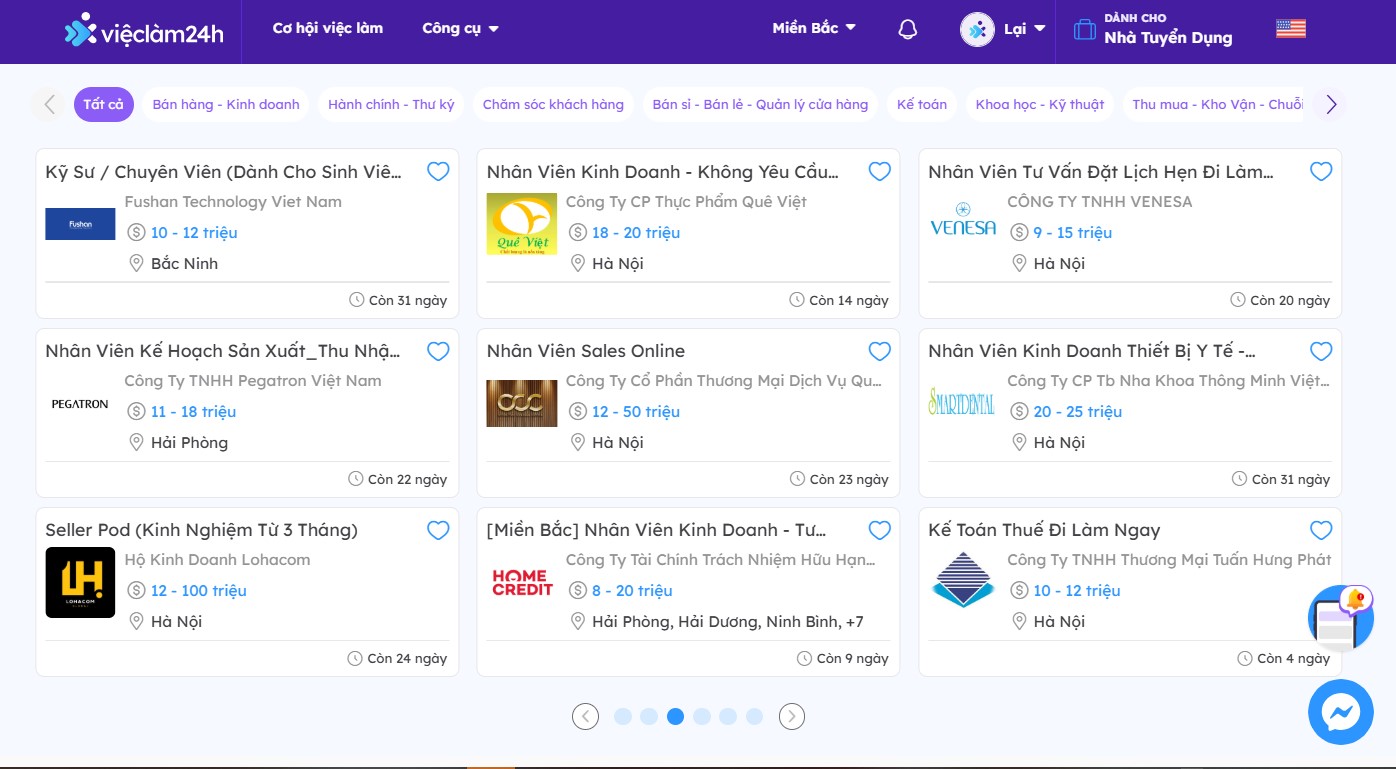Go to next job page arrow
This screenshot has height=769, width=1396.
792,716
